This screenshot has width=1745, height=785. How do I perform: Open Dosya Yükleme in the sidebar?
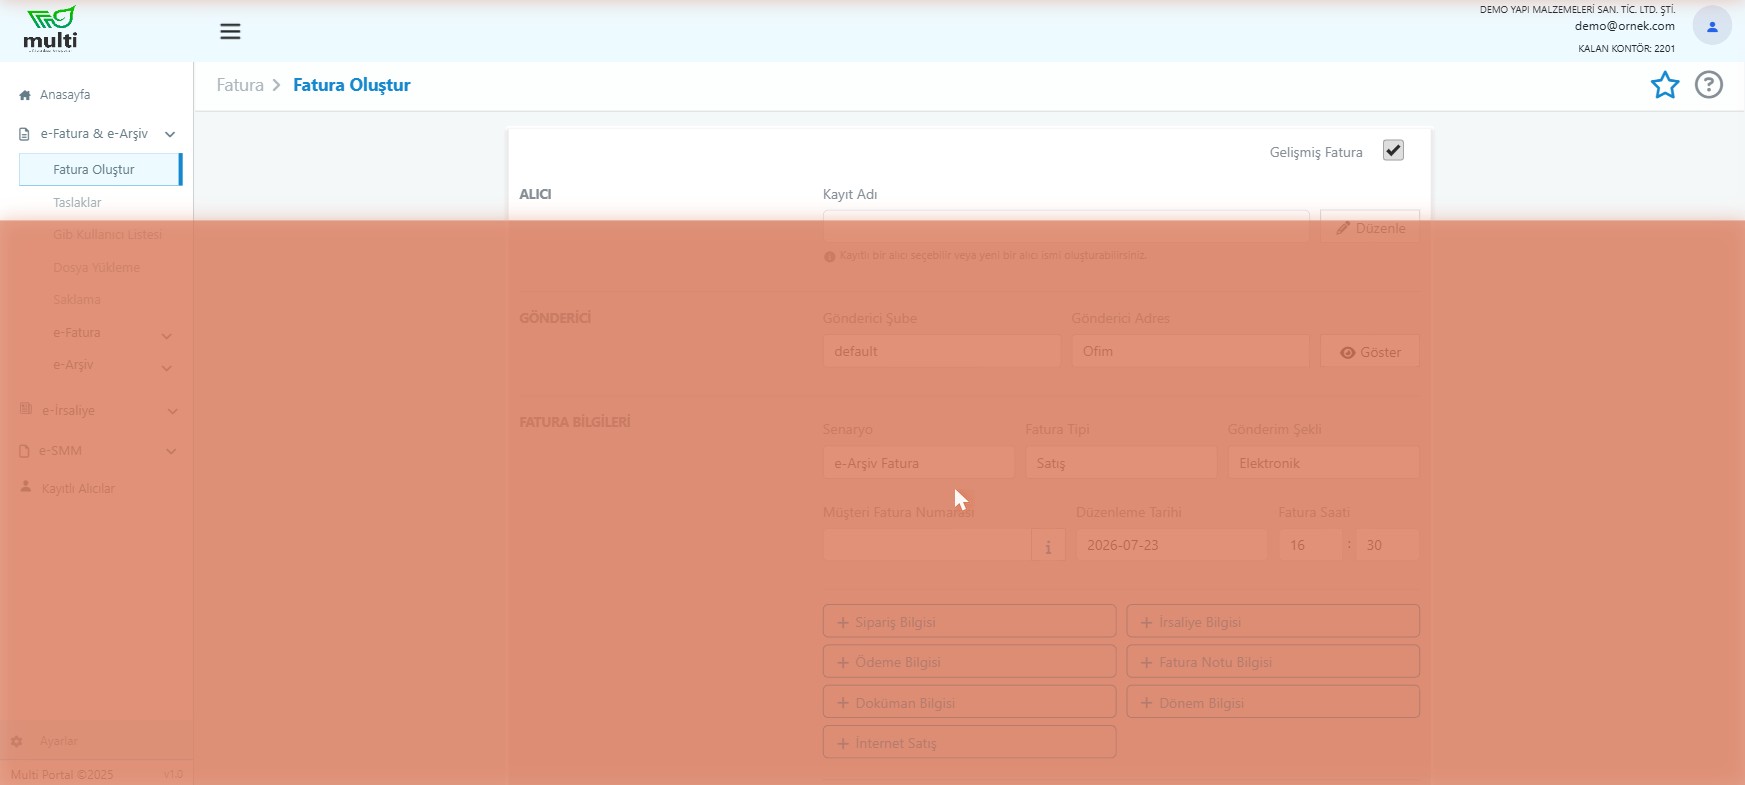point(96,267)
